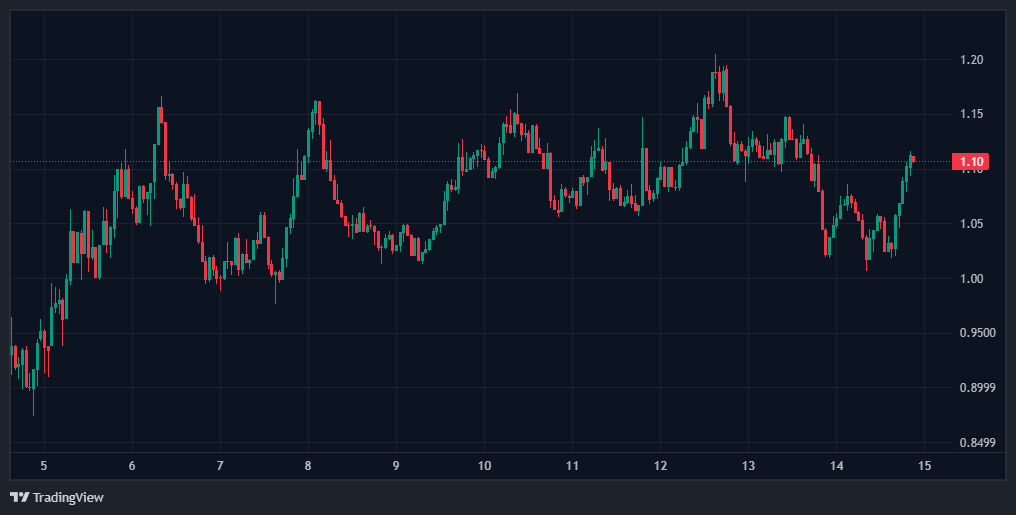The height and width of the screenshot is (515, 1016).
Task: Click the 1.20 price axis label
Action: click(x=971, y=60)
